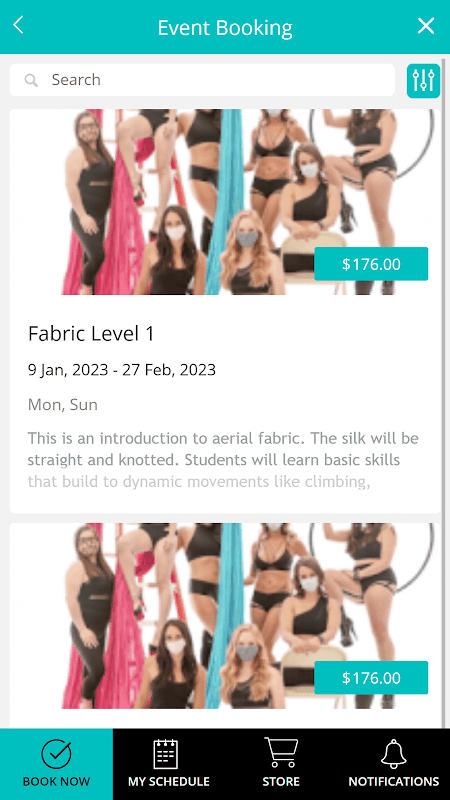Viewport: 450px width, 800px height.
Task: Click the magnifying glass search icon
Action: coord(31,80)
